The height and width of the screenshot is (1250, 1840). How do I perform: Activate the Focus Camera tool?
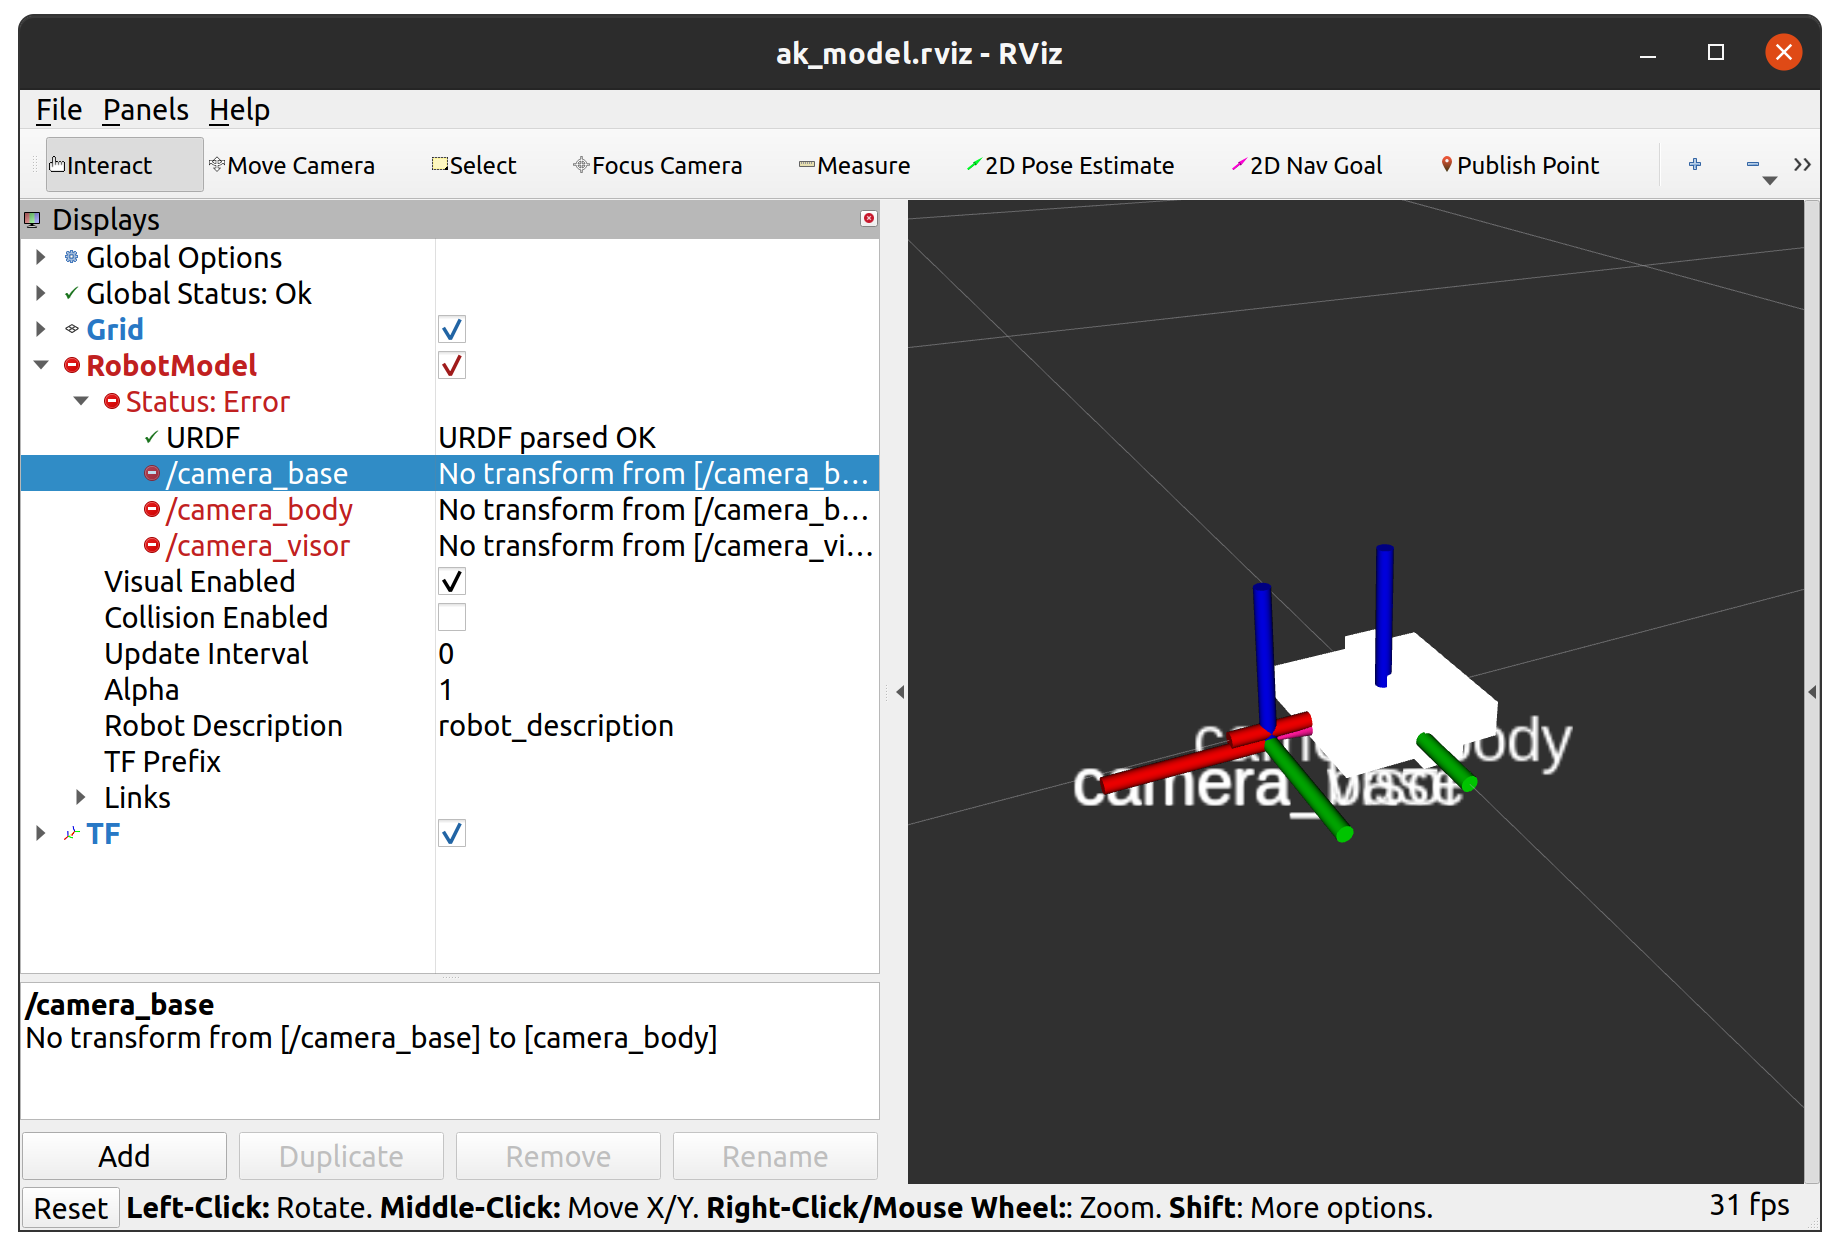657,164
